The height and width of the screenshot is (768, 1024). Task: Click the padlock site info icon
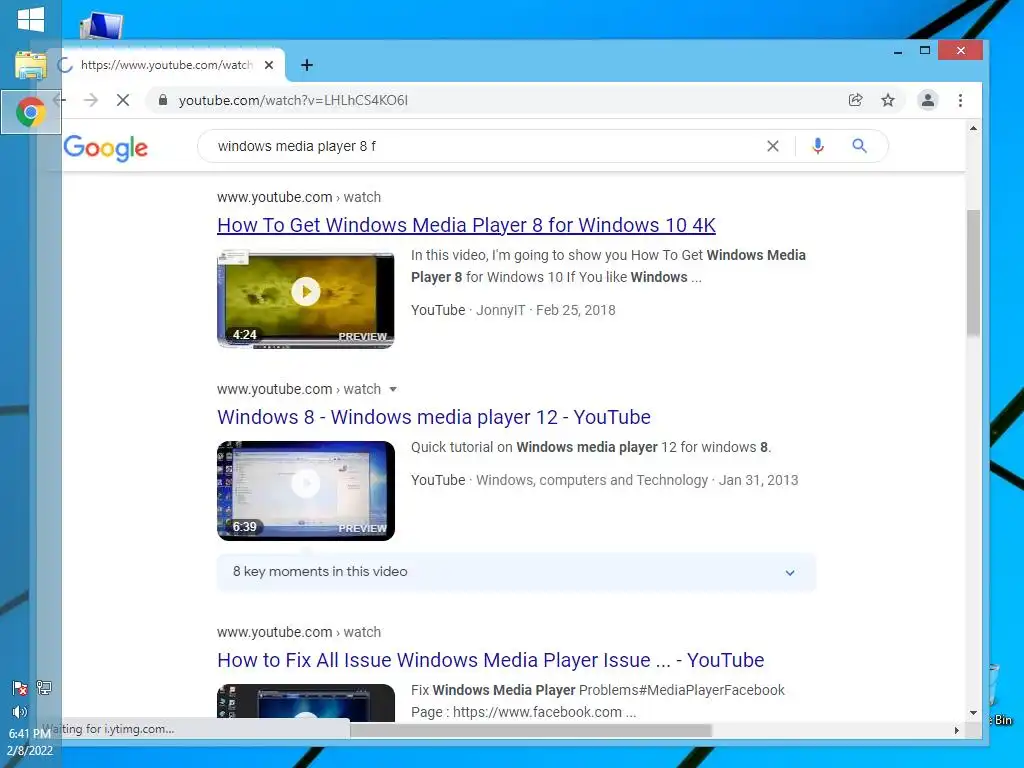coord(163,100)
